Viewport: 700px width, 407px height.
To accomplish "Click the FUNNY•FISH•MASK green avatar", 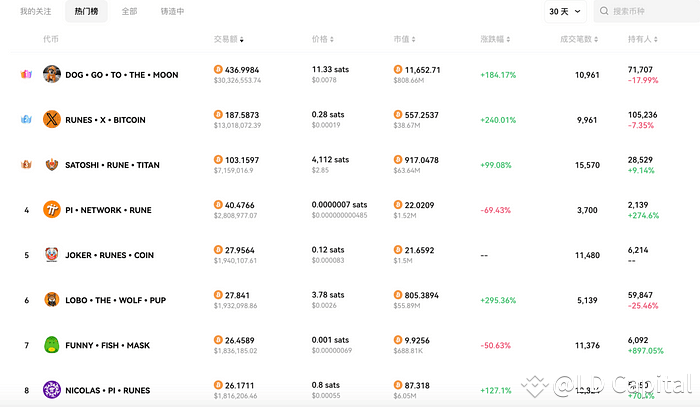I will 51,344.
